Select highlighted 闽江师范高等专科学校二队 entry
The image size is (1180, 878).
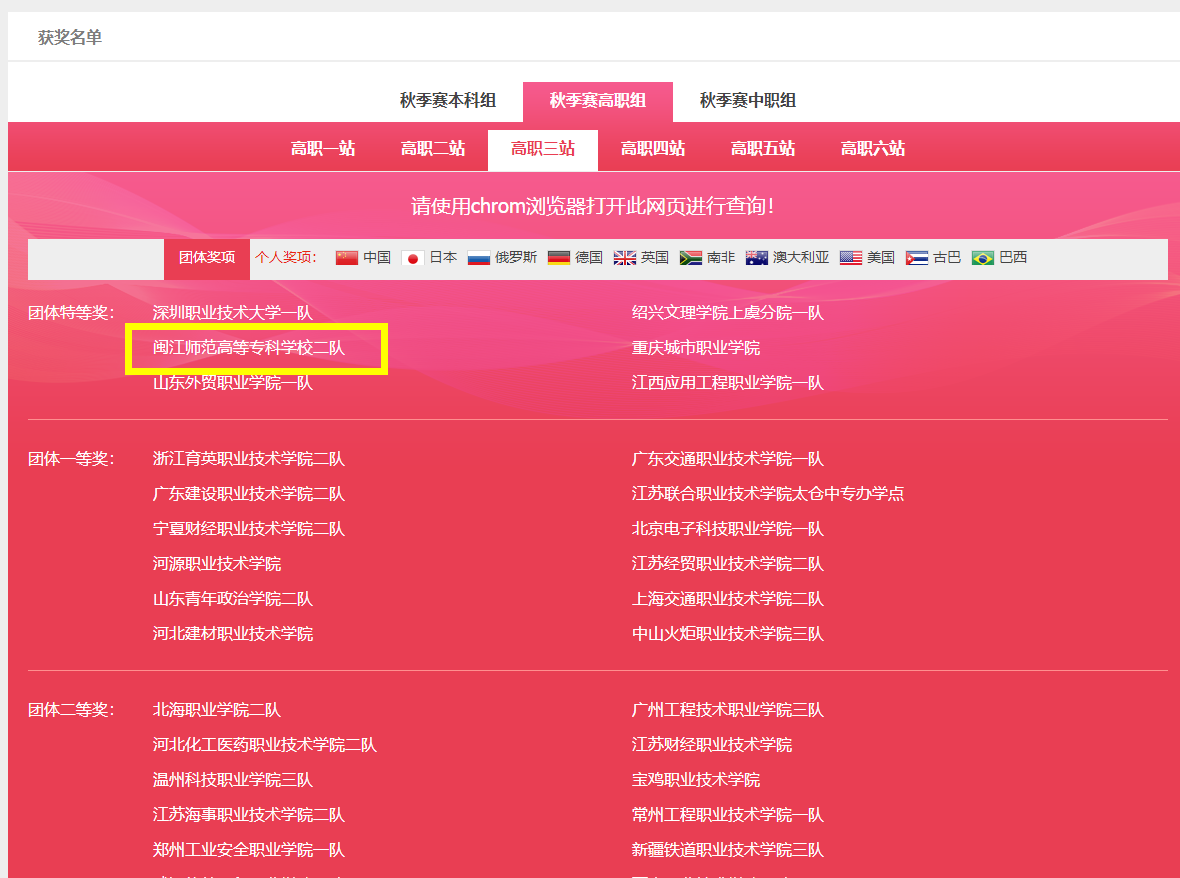(x=249, y=348)
